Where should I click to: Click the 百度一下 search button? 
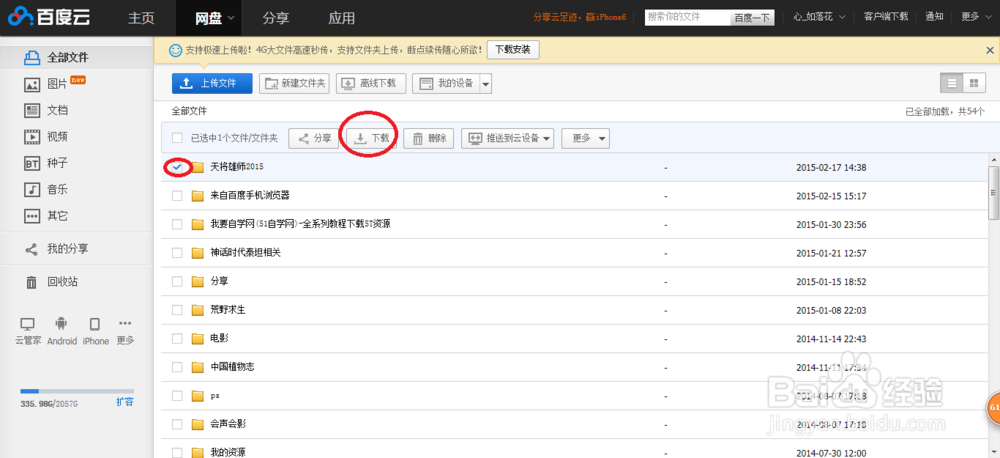(x=753, y=17)
